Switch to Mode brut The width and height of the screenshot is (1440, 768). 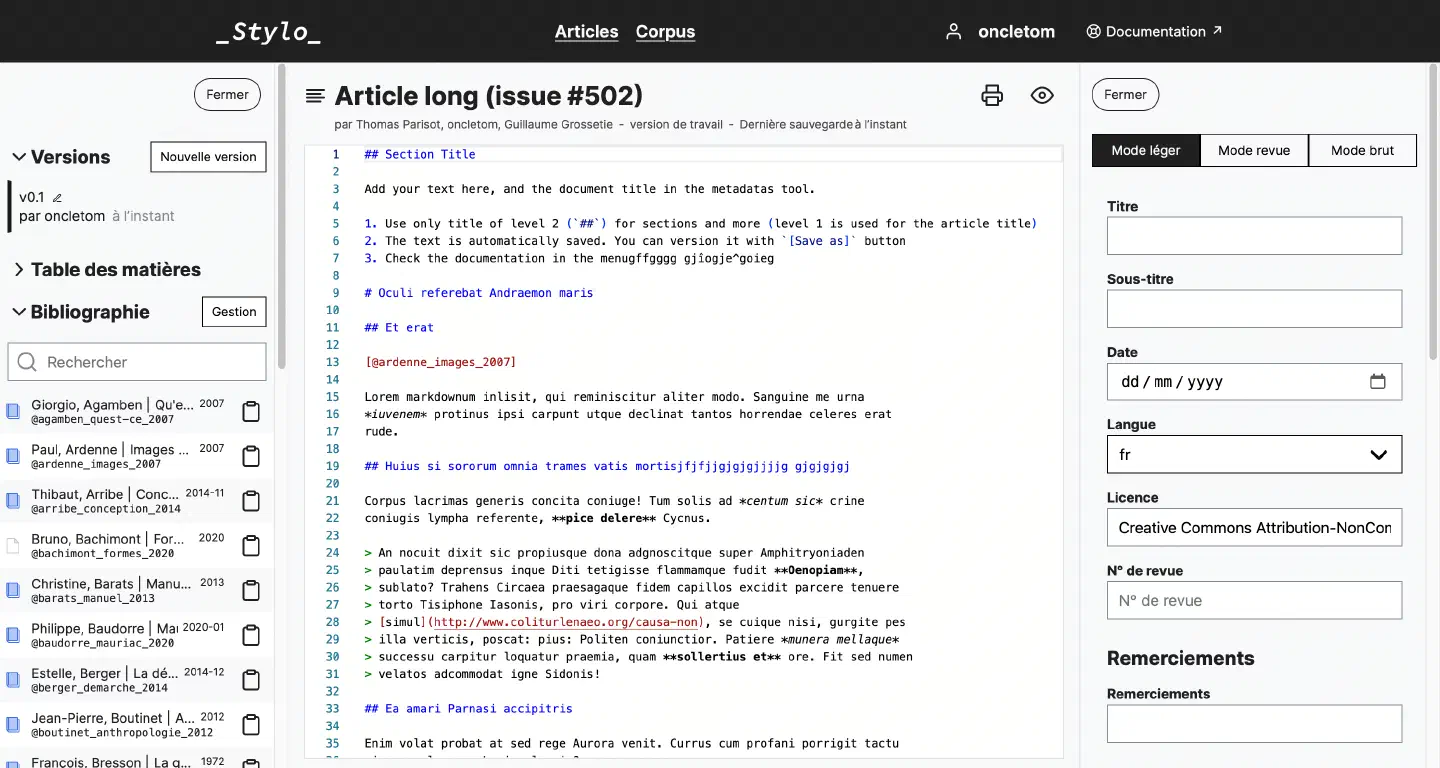point(1363,150)
